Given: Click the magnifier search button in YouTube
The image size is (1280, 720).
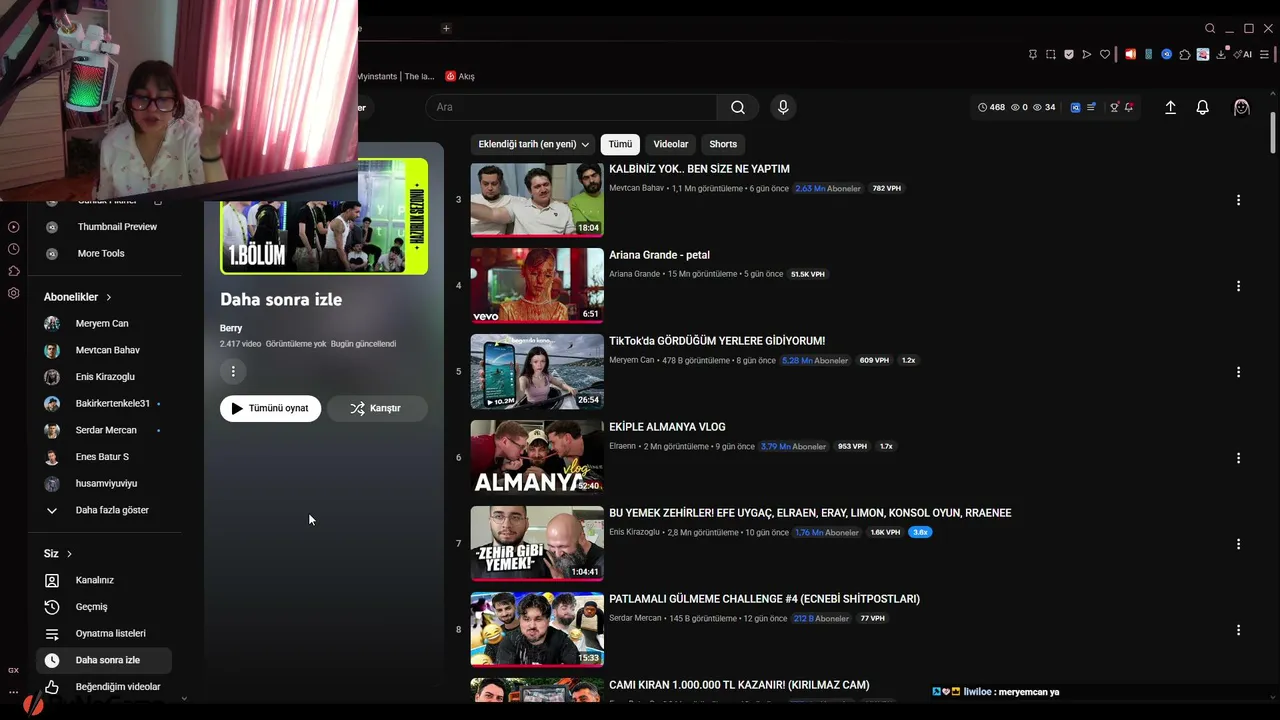Looking at the screenshot, I should (x=738, y=107).
